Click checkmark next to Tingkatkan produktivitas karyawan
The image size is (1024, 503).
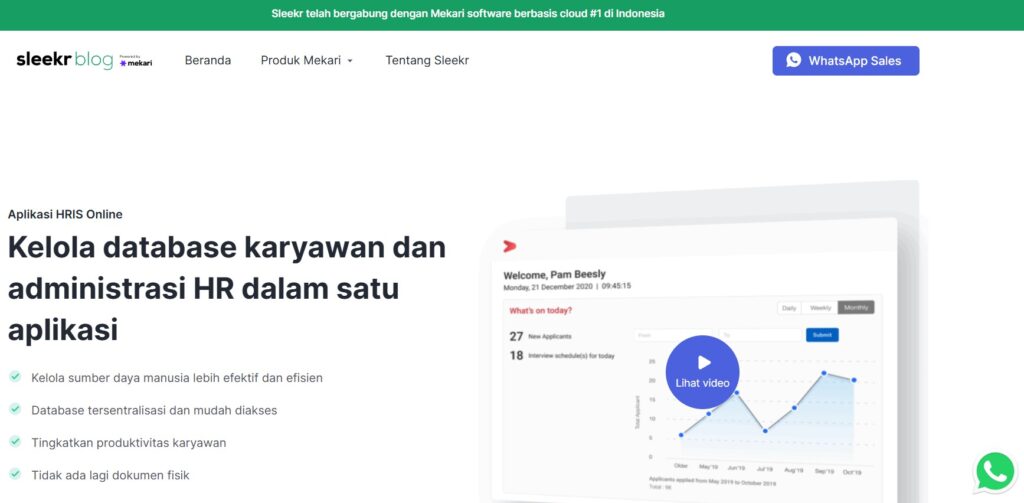point(15,442)
